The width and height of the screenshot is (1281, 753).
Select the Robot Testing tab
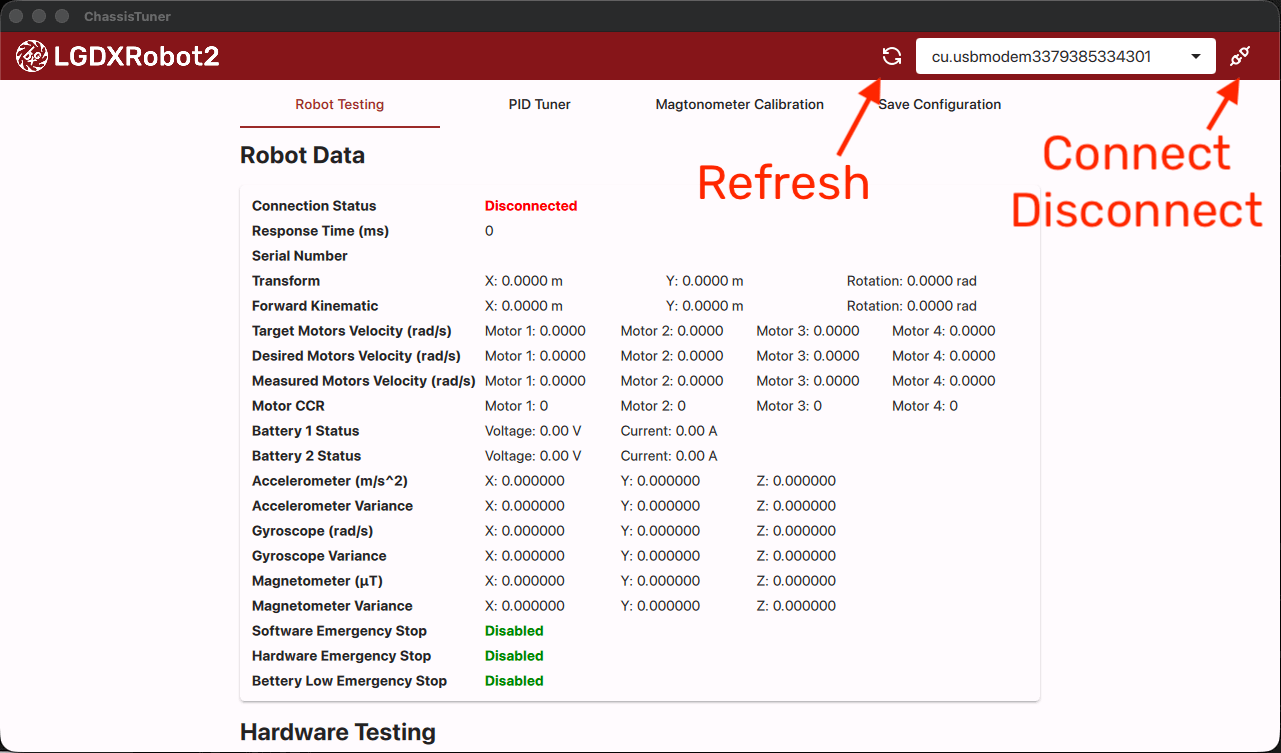340,104
